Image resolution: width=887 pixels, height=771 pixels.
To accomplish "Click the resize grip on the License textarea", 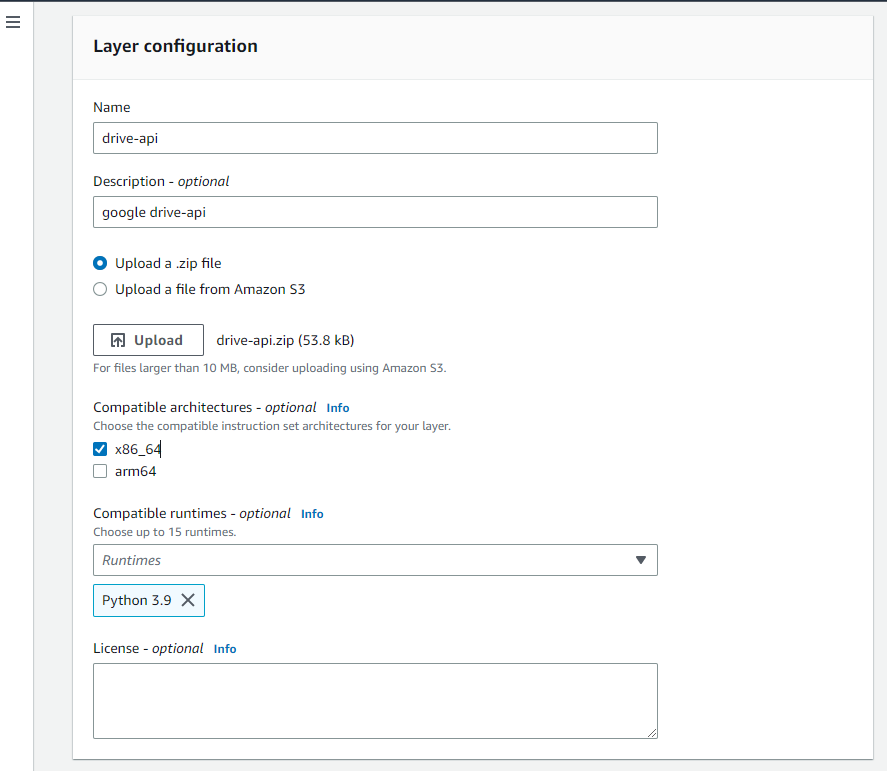I will pyautogui.click(x=652, y=734).
